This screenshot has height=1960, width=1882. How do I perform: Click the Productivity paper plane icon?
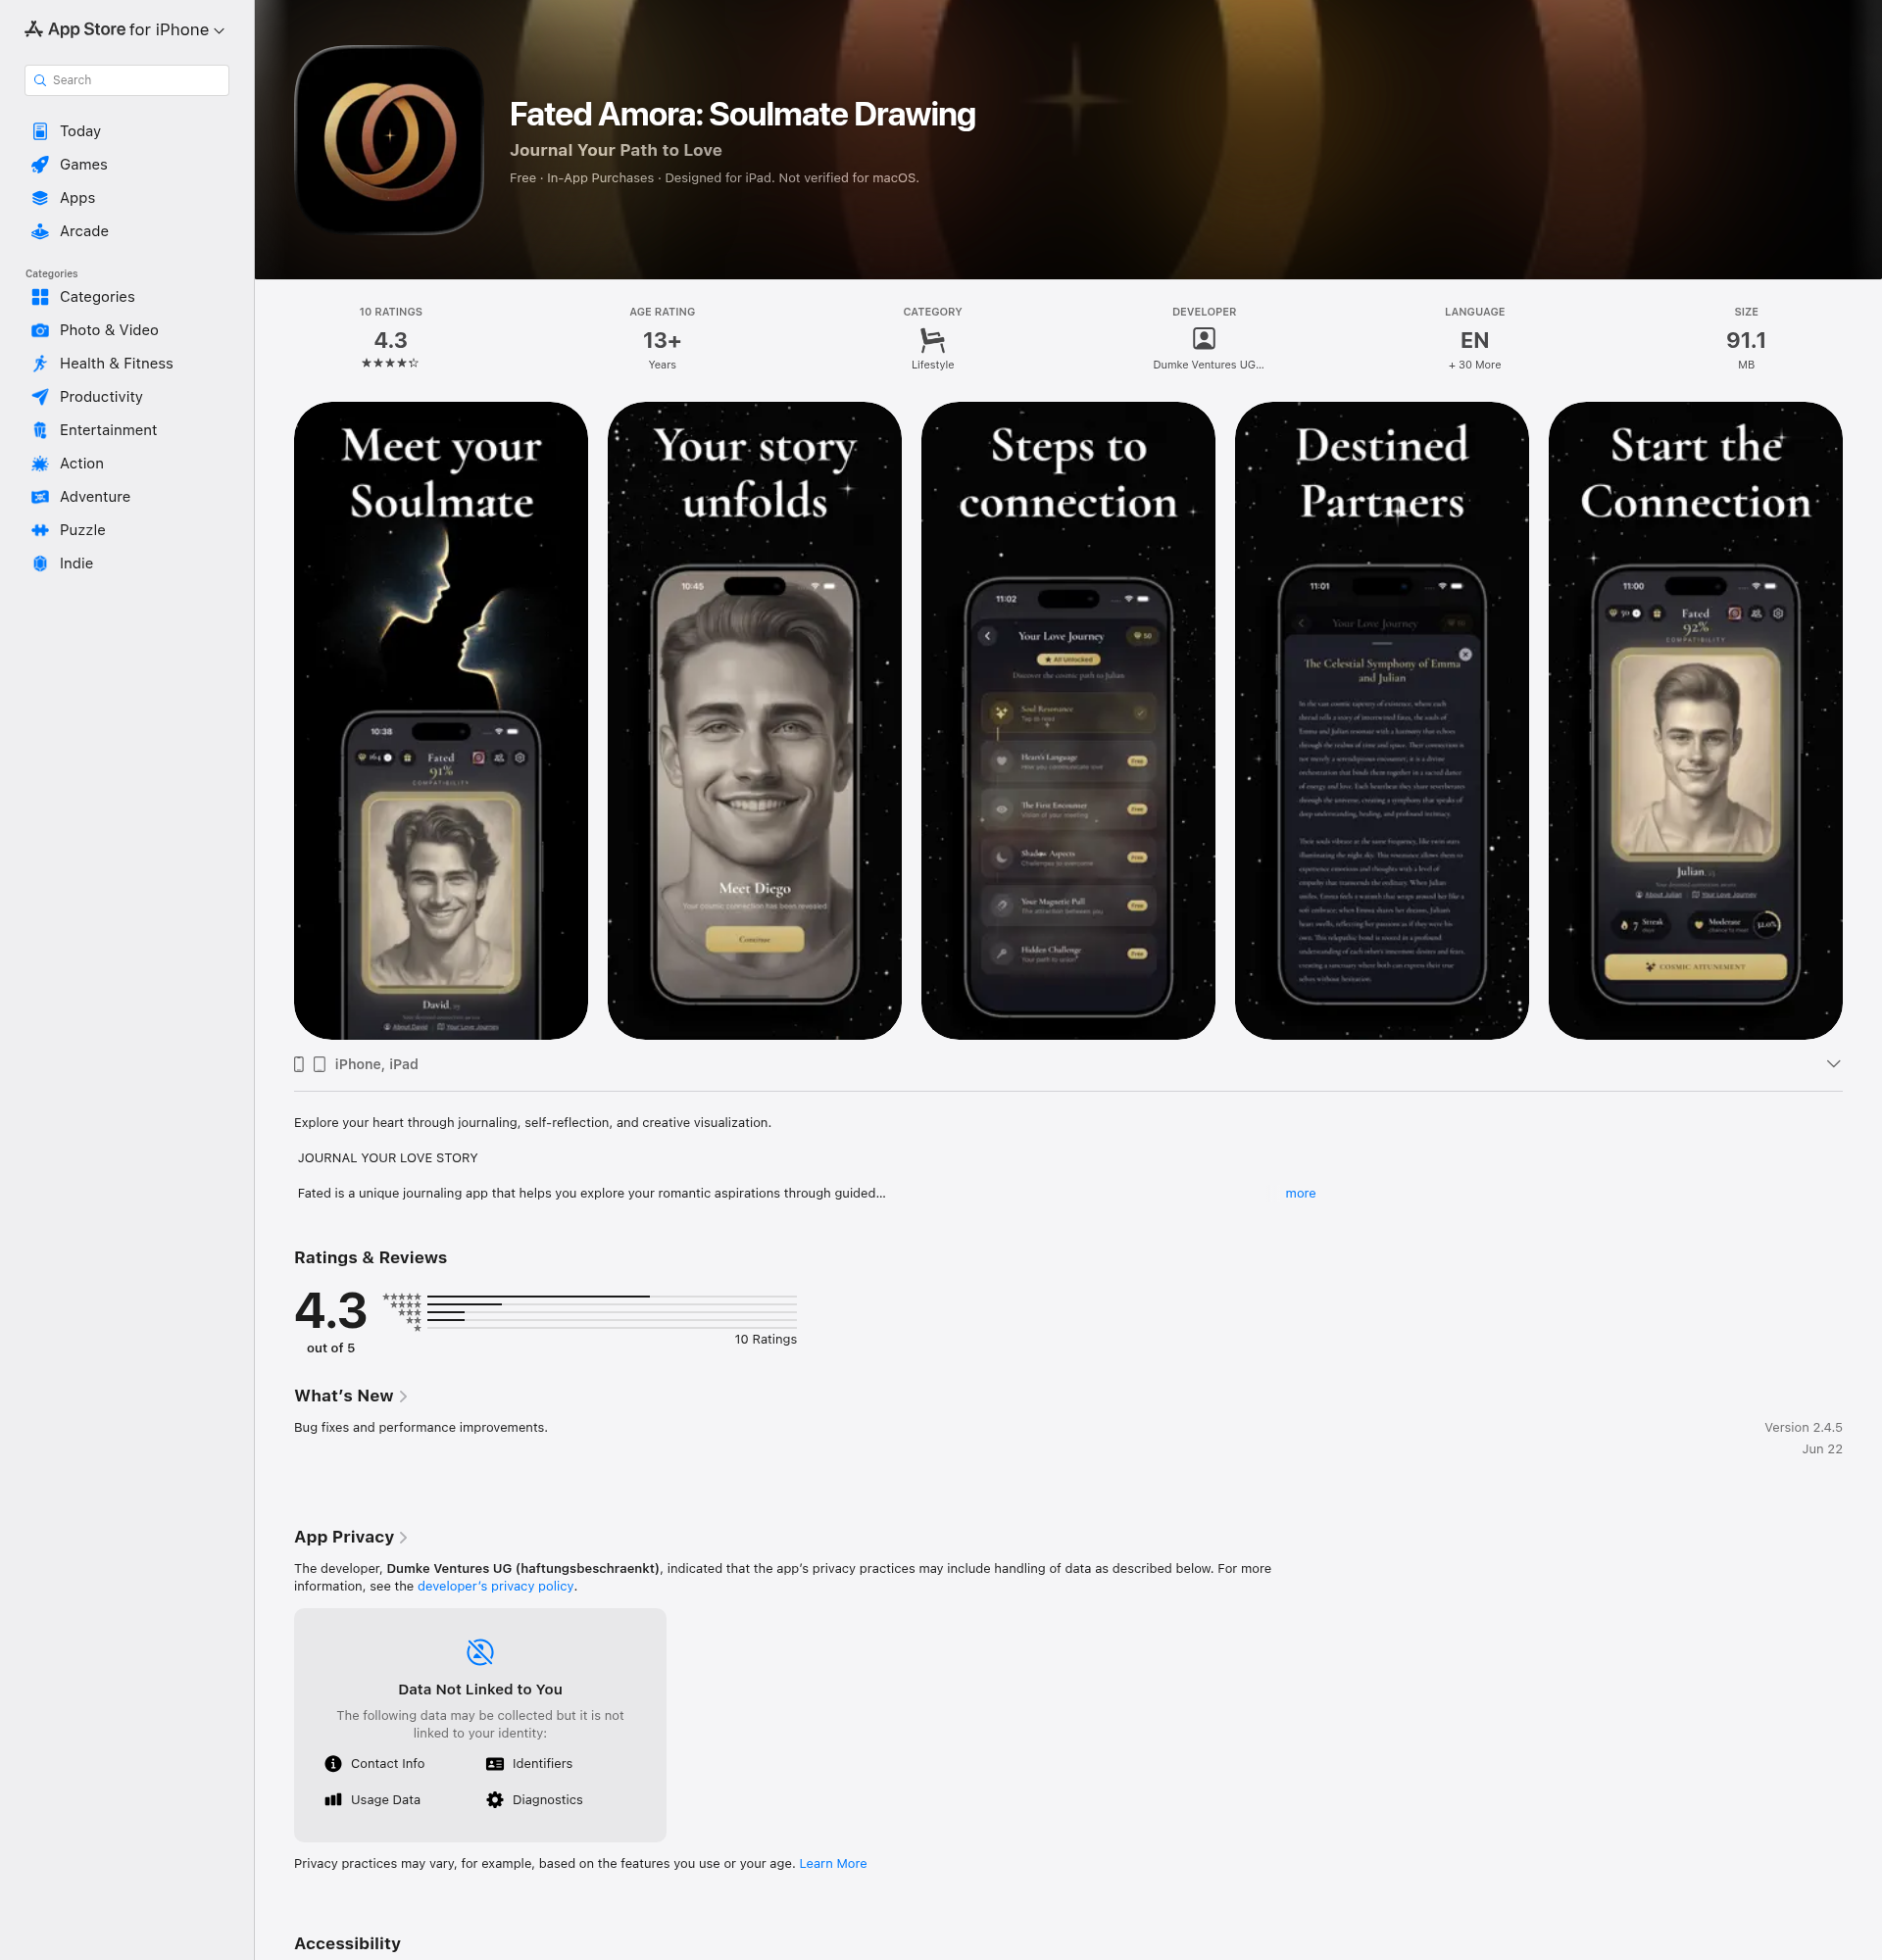click(40, 397)
